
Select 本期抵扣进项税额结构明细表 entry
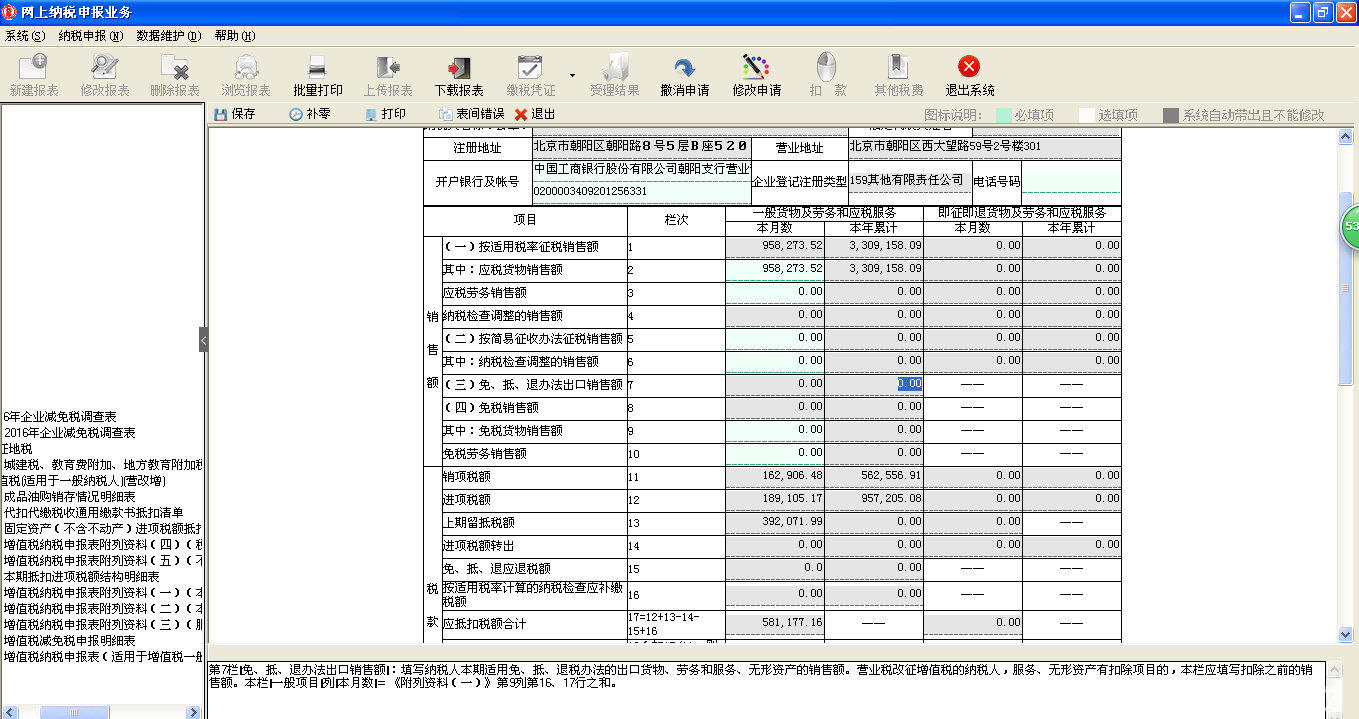81,577
